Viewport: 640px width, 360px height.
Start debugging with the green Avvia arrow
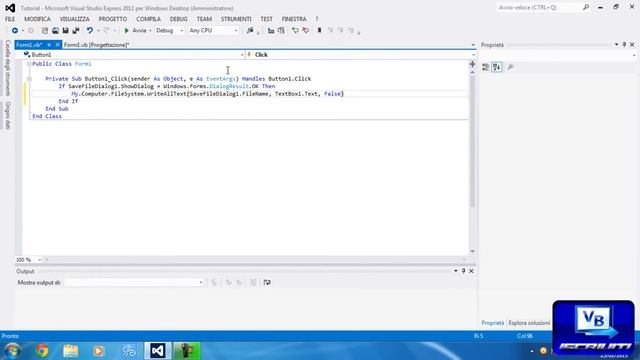coord(127,31)
